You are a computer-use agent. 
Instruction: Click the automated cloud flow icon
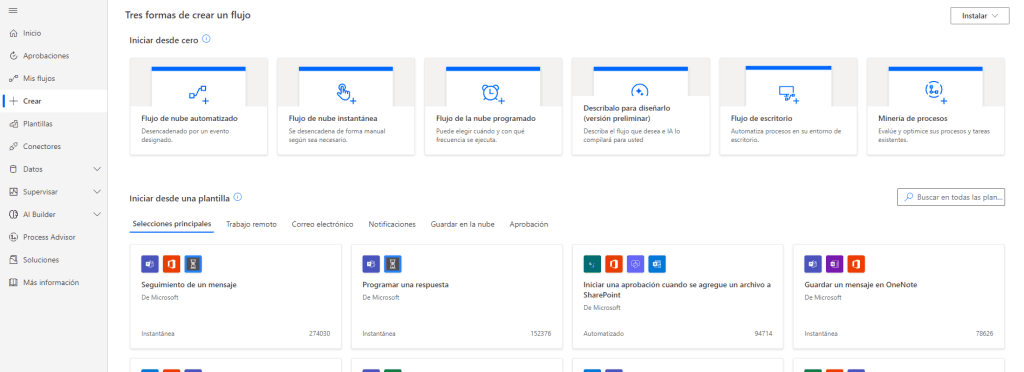pyautogui.click(x=199, y=94)
